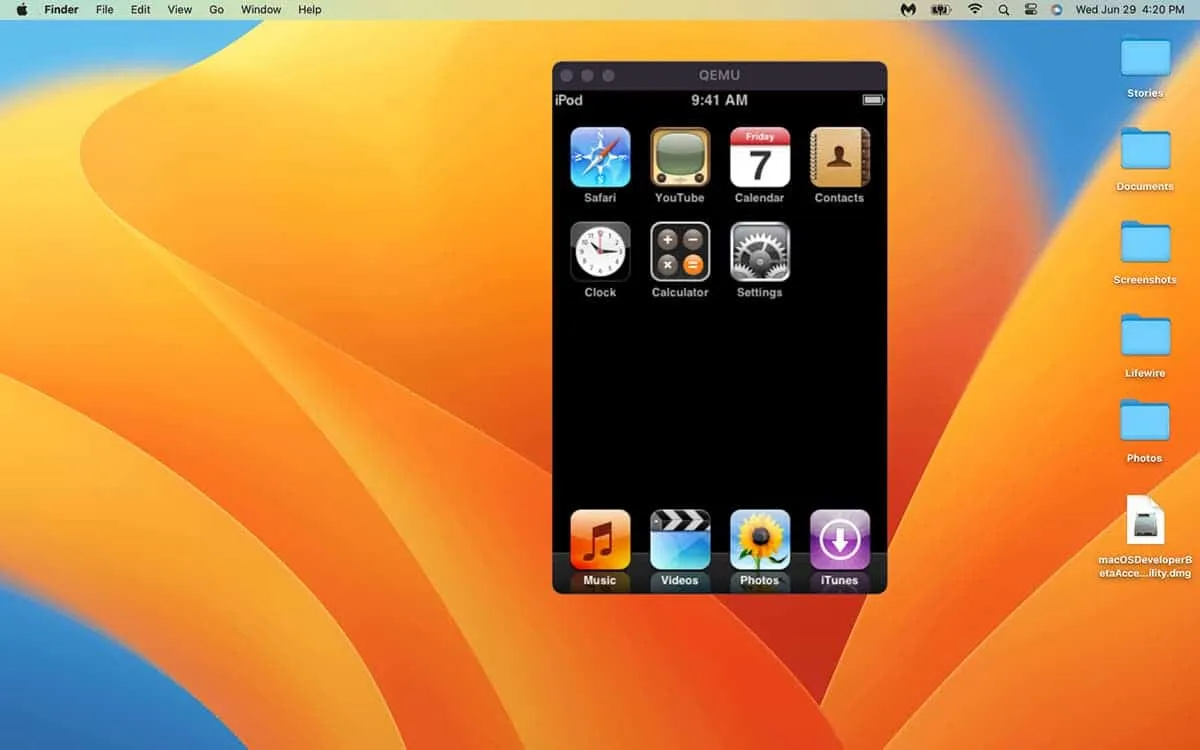
Task: Open the Window menu in the menu bar
Action: pos(261,9)
